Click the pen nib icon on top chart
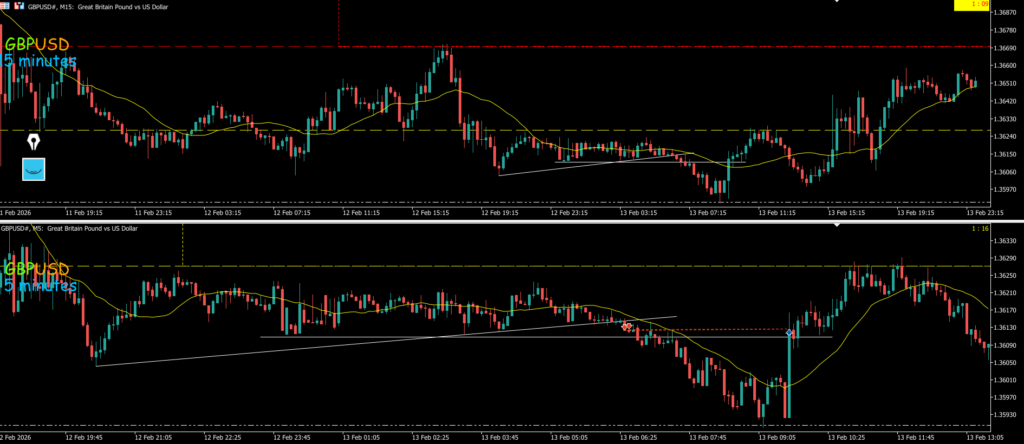 point(36,141)
